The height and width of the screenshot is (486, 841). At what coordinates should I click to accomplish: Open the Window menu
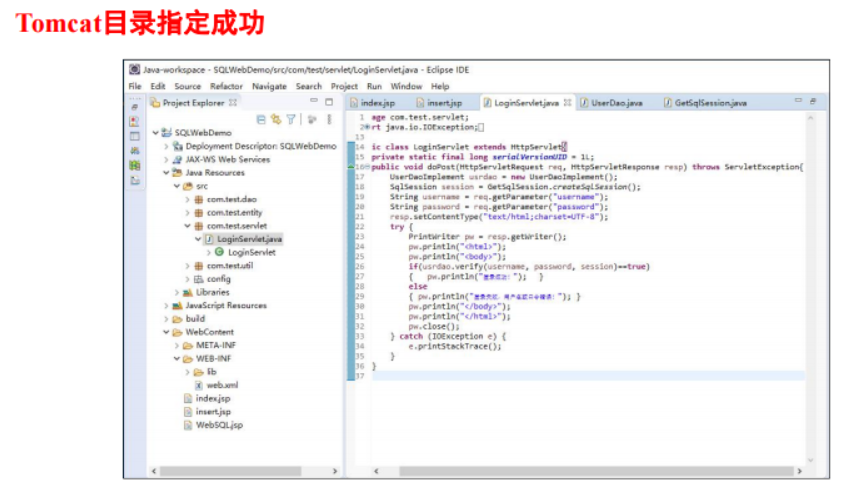coord(406,86)
